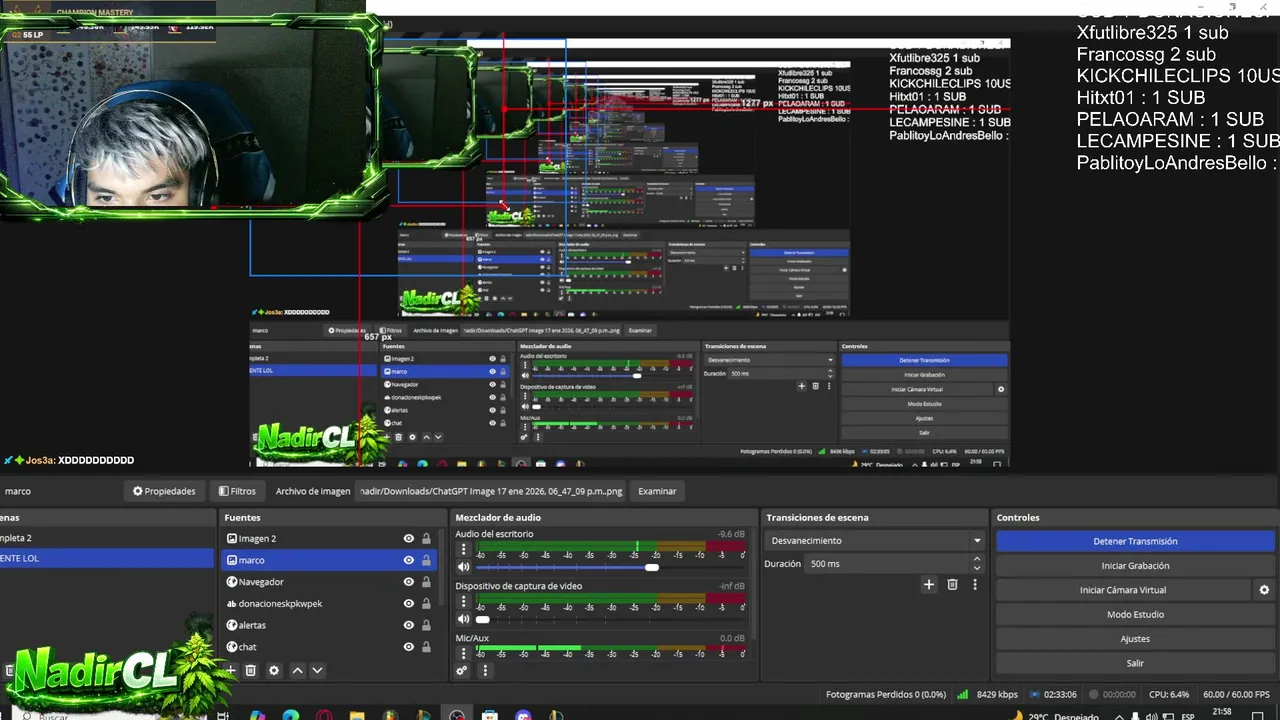Select the chat source row
1280x720 pixels.
328,647
